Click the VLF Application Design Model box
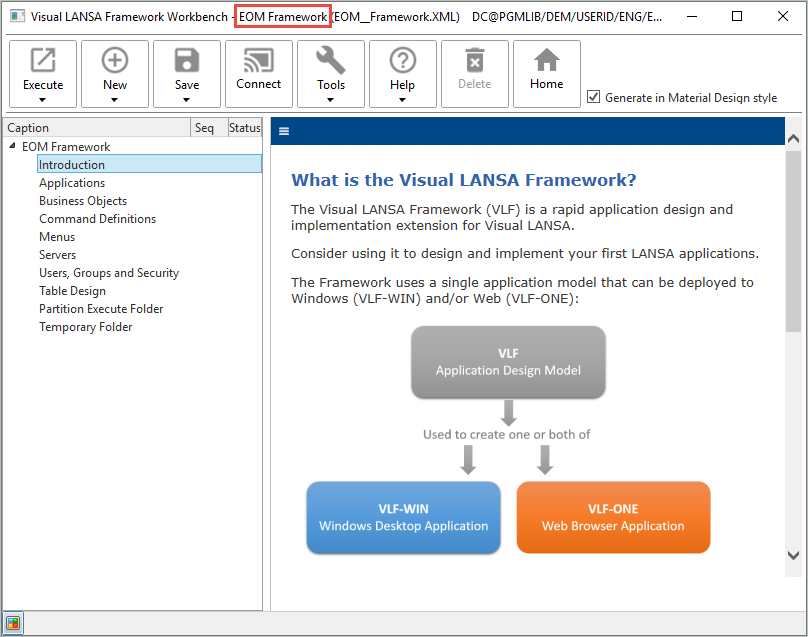 [x=508, y=362]
